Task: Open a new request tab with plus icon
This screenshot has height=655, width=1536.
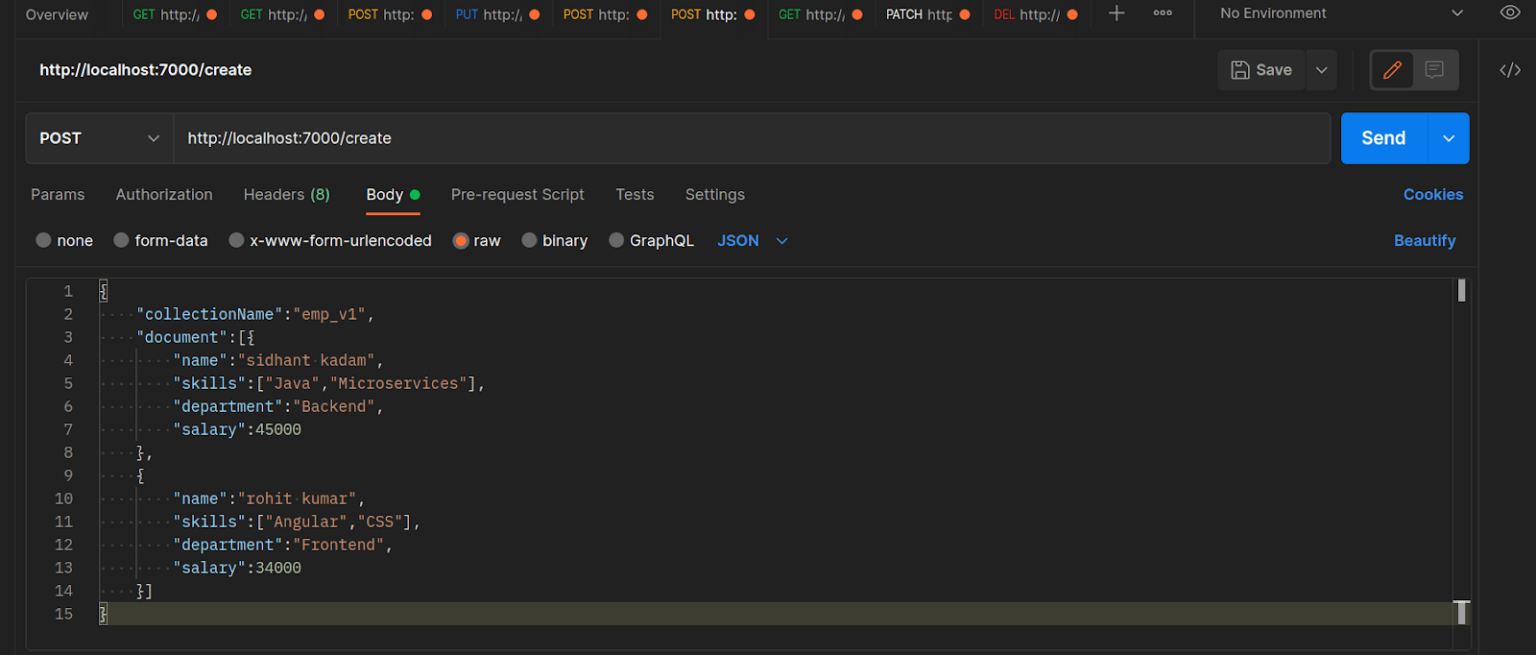Action: click(1115, 13)
